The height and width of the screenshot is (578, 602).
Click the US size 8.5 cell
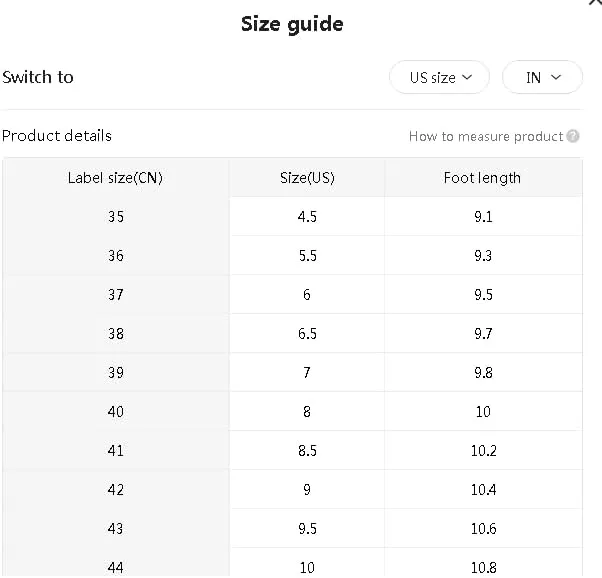pos(307,451)
